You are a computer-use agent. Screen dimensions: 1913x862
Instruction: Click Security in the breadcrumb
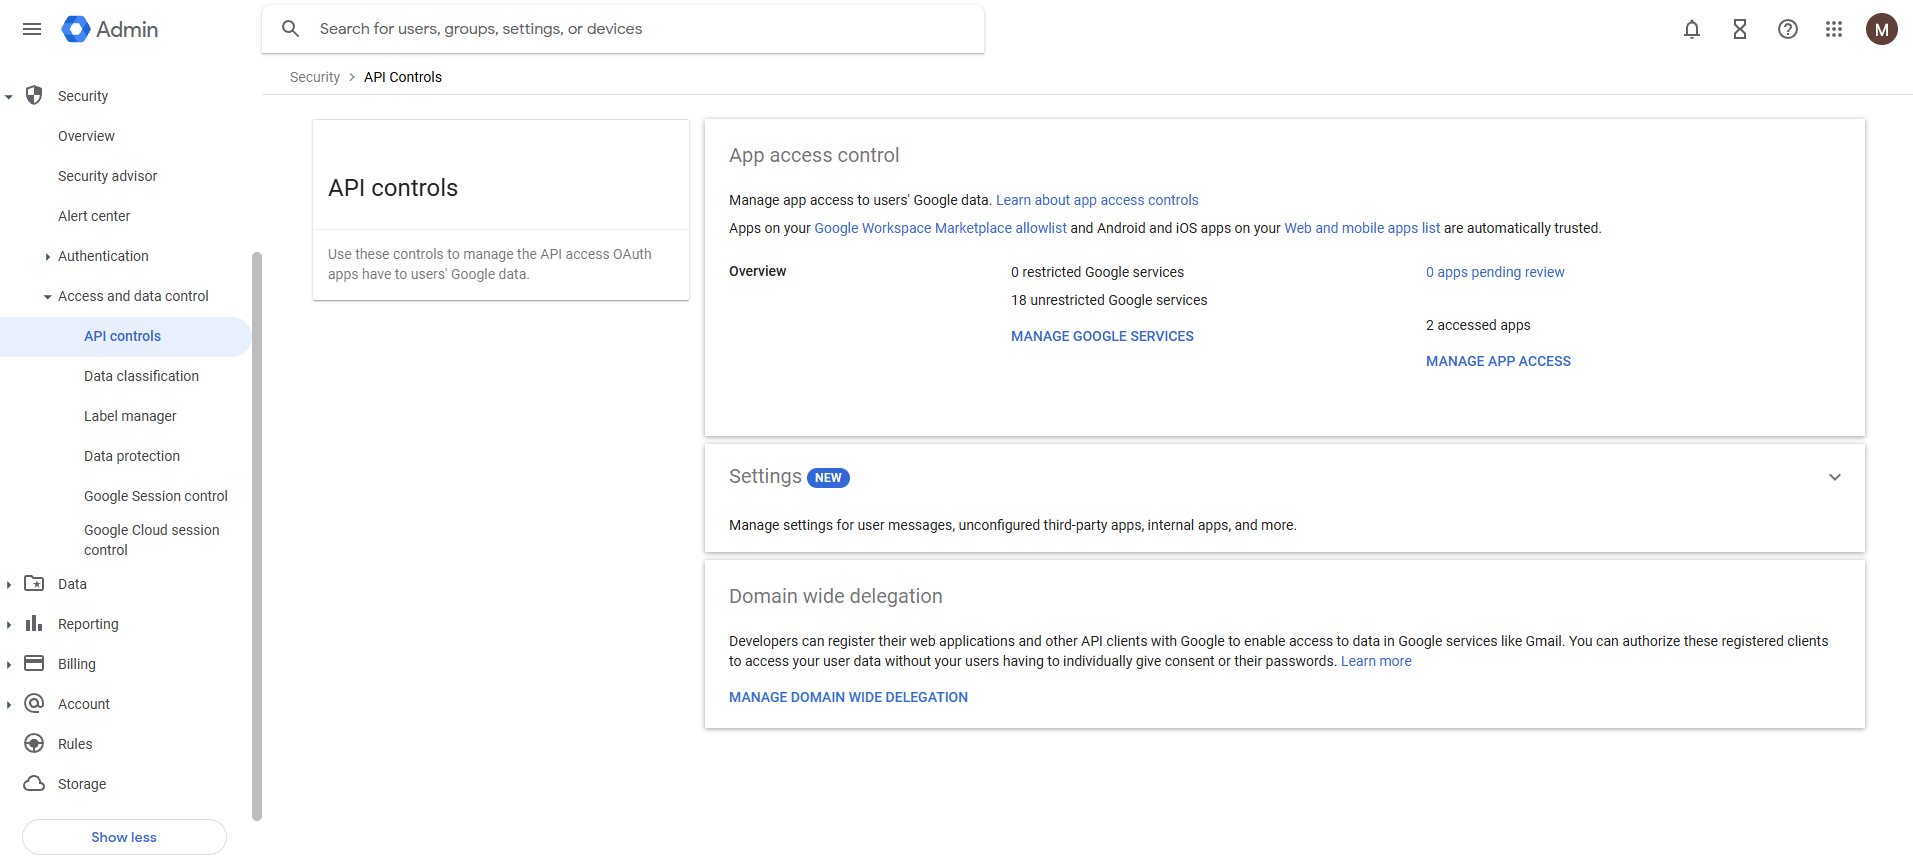[x=315, y=77]
